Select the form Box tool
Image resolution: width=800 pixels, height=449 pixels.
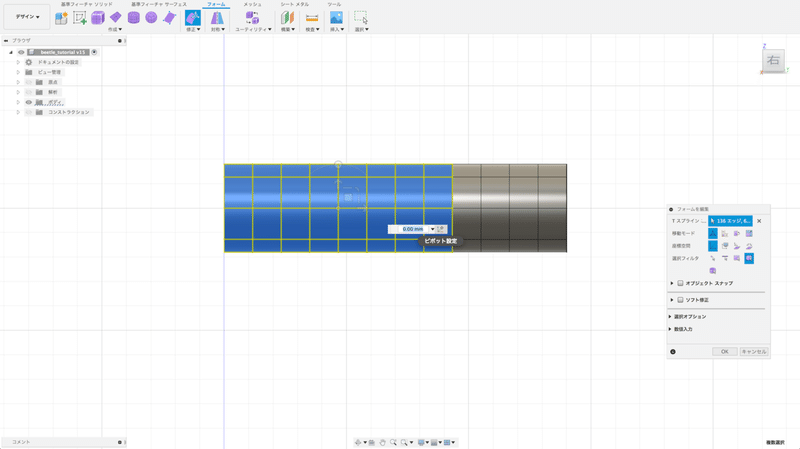pyautogui.click(x=97, y=18)
